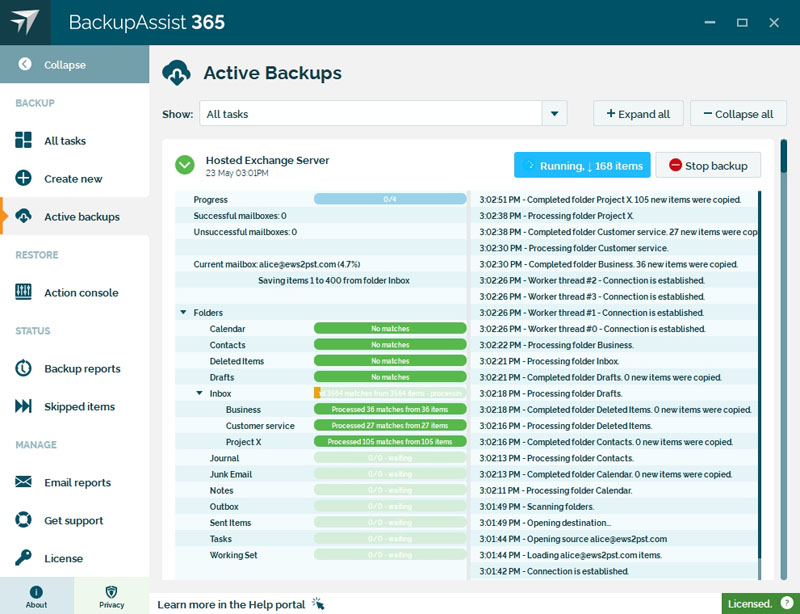Click the Progress 0/4 bar
The height and width of the screenshot is (614, 800).
coord(390,199)
